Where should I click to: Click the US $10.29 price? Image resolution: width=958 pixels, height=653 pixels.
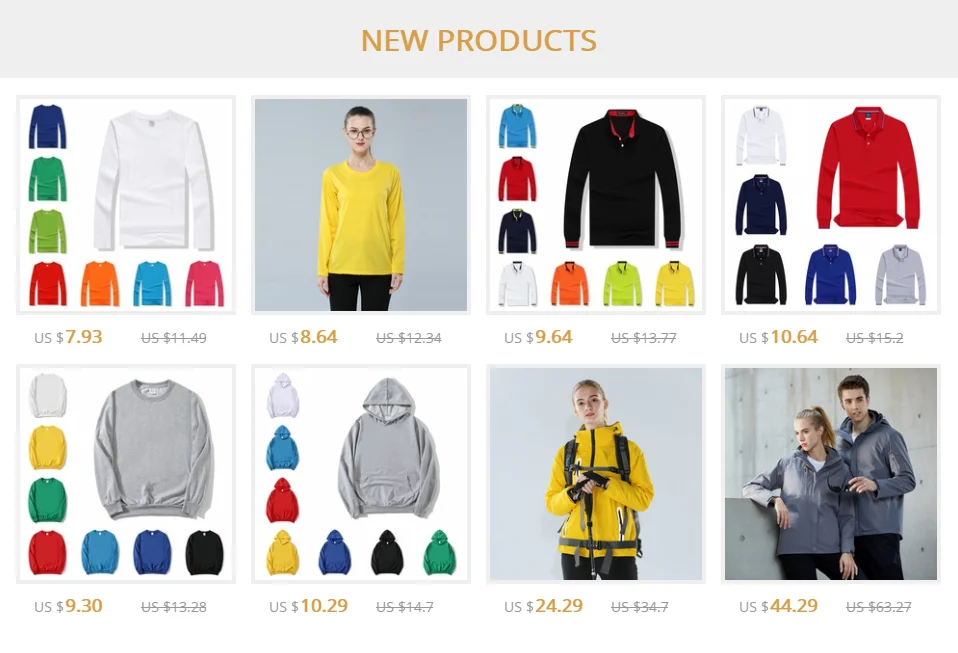point(309,606)
